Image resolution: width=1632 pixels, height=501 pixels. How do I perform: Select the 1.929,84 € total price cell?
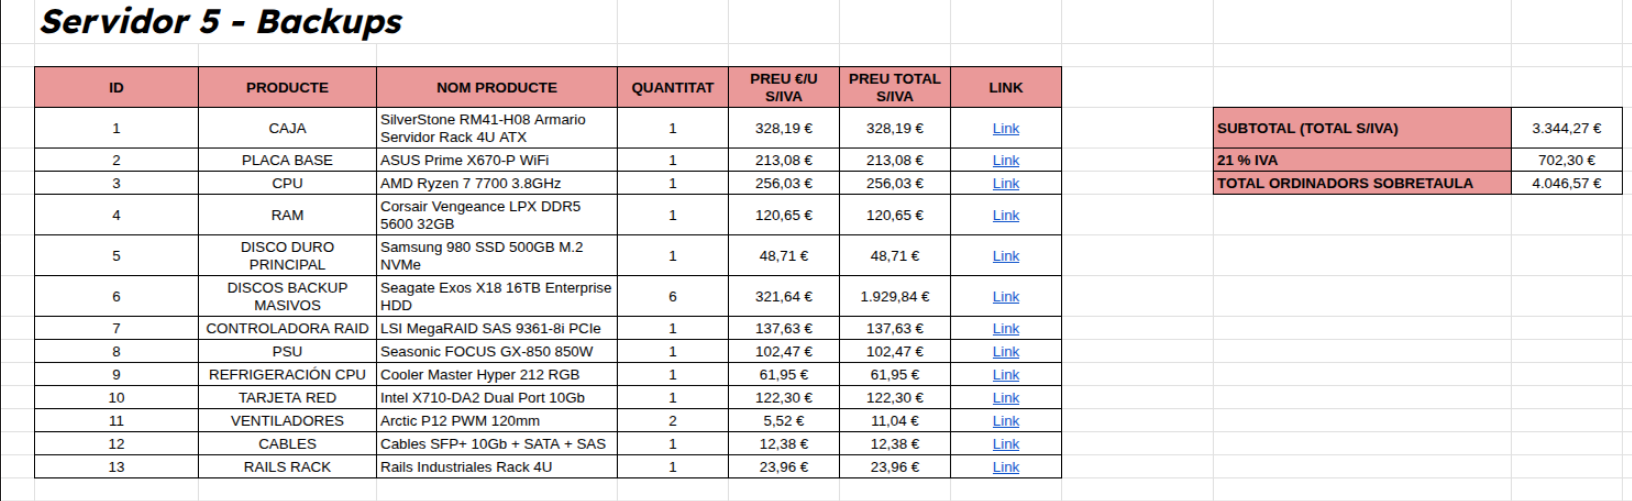point(894,296)
